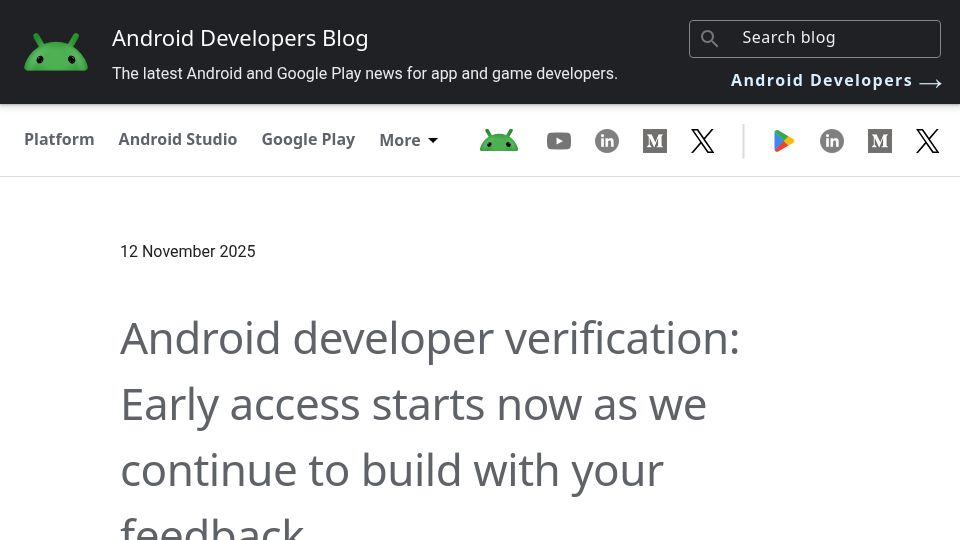Image resolution: width=960 pixels, height=540 pixels.
Task: Open the Medium icon in the Google Play group
Action: [880, 141]
